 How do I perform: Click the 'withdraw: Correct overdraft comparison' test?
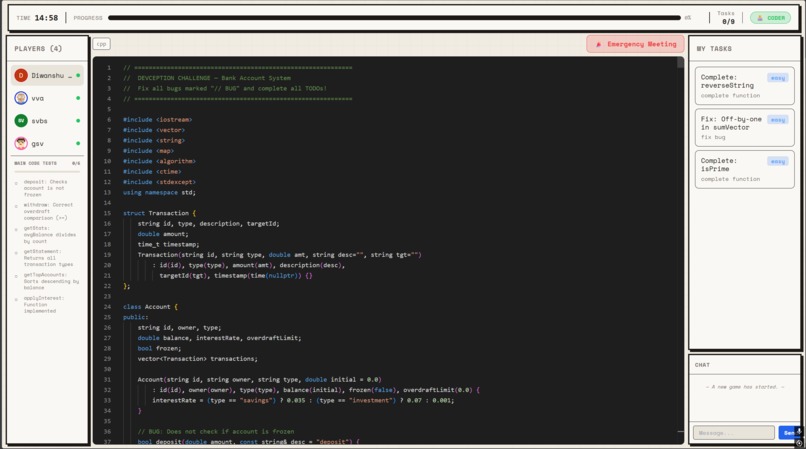(x=46, y=211)
